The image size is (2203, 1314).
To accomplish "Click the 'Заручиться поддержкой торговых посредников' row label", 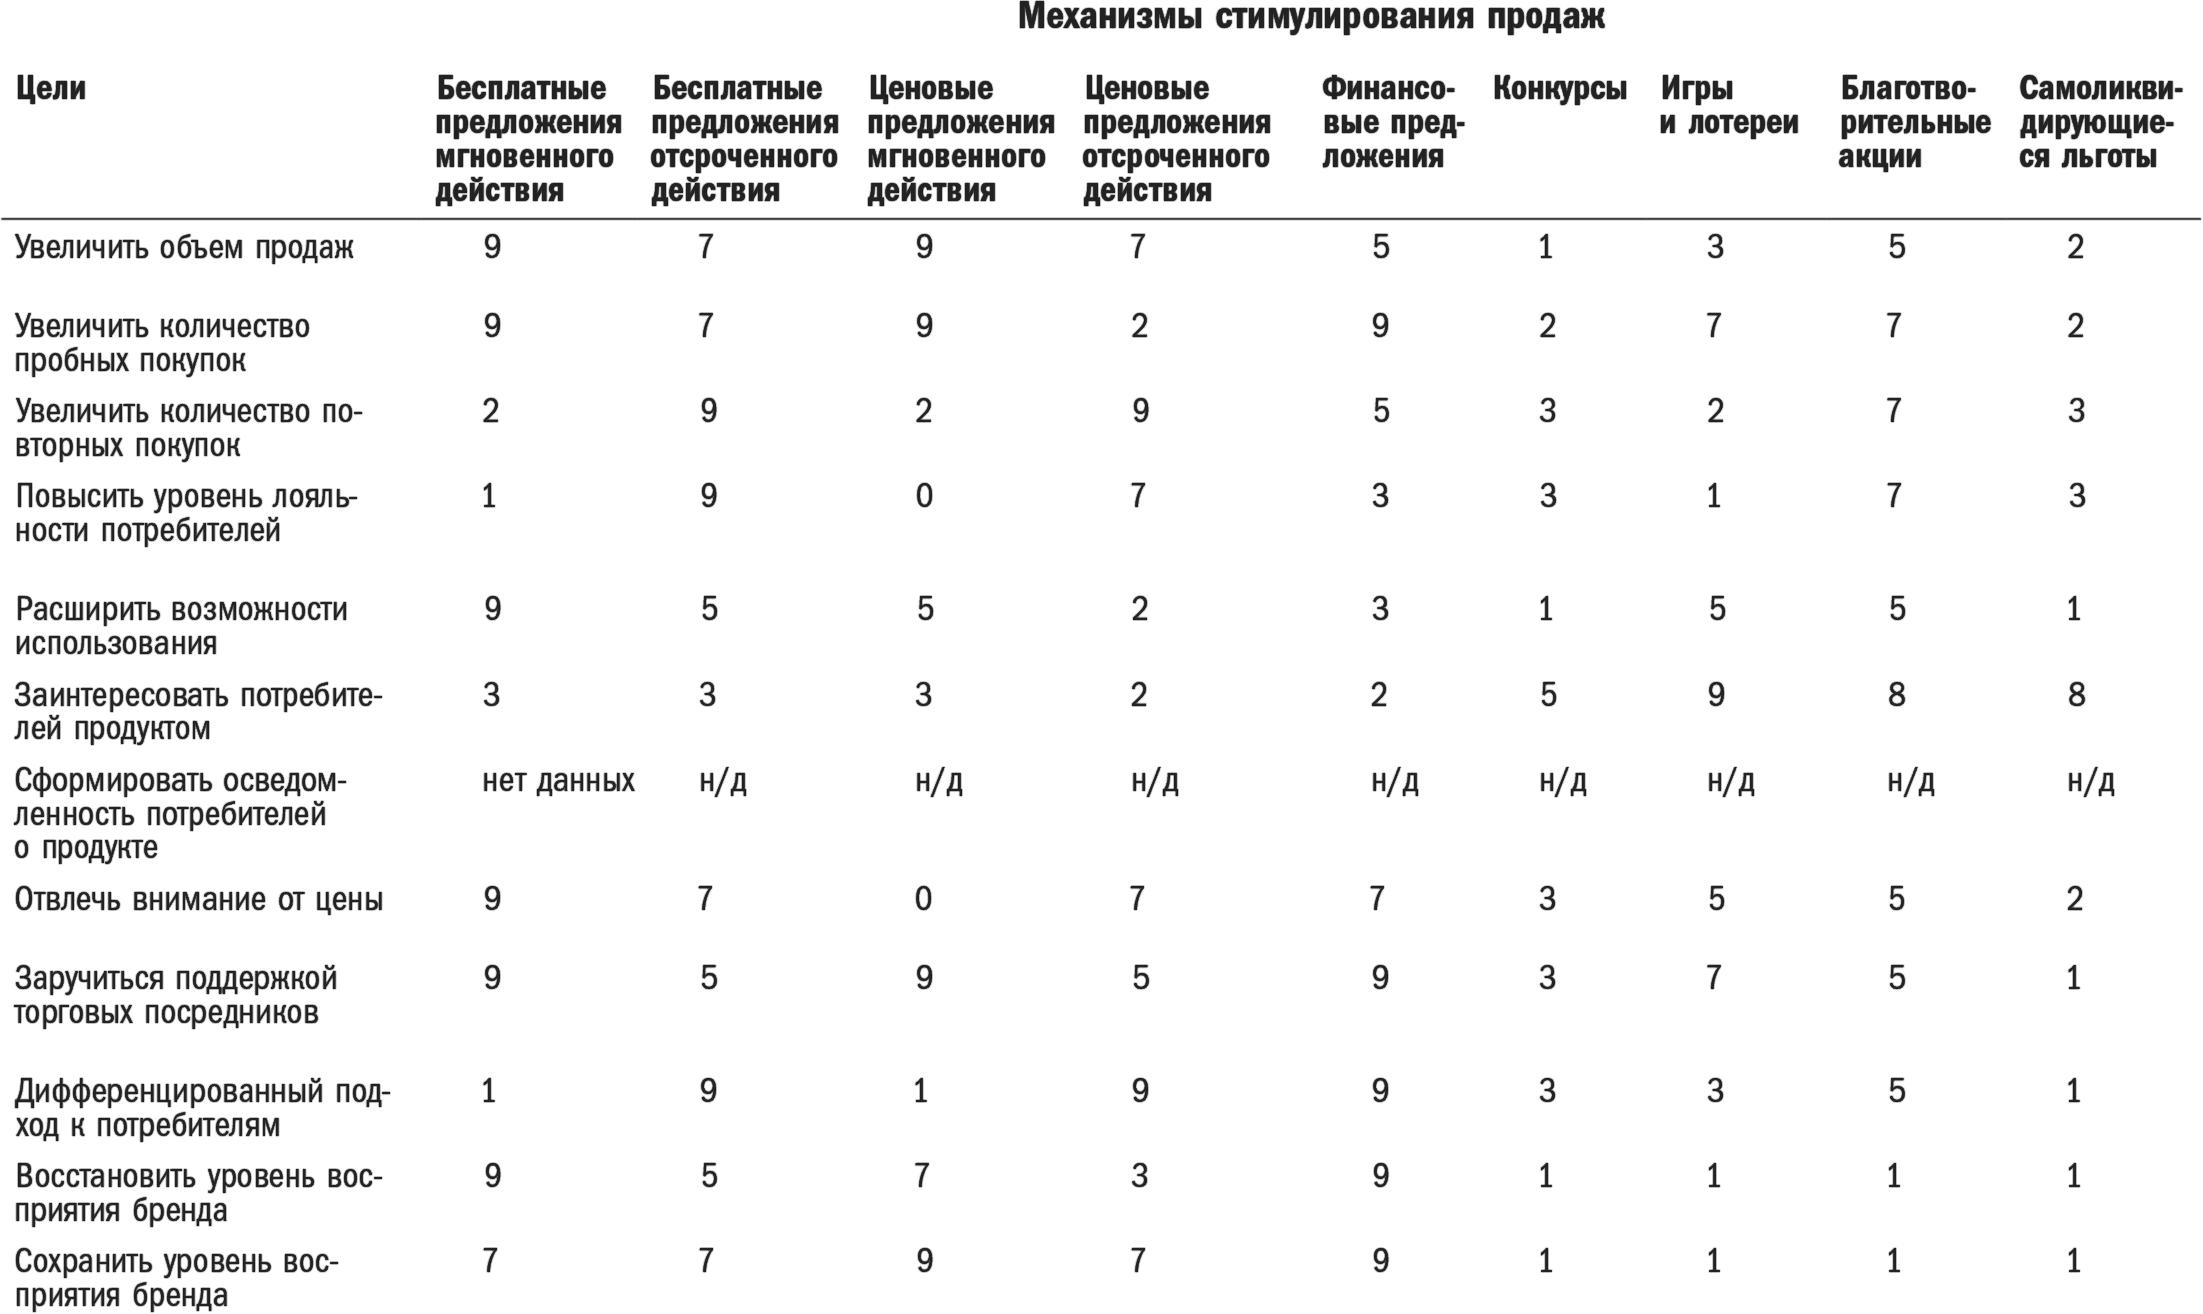I will click(176, 995).
